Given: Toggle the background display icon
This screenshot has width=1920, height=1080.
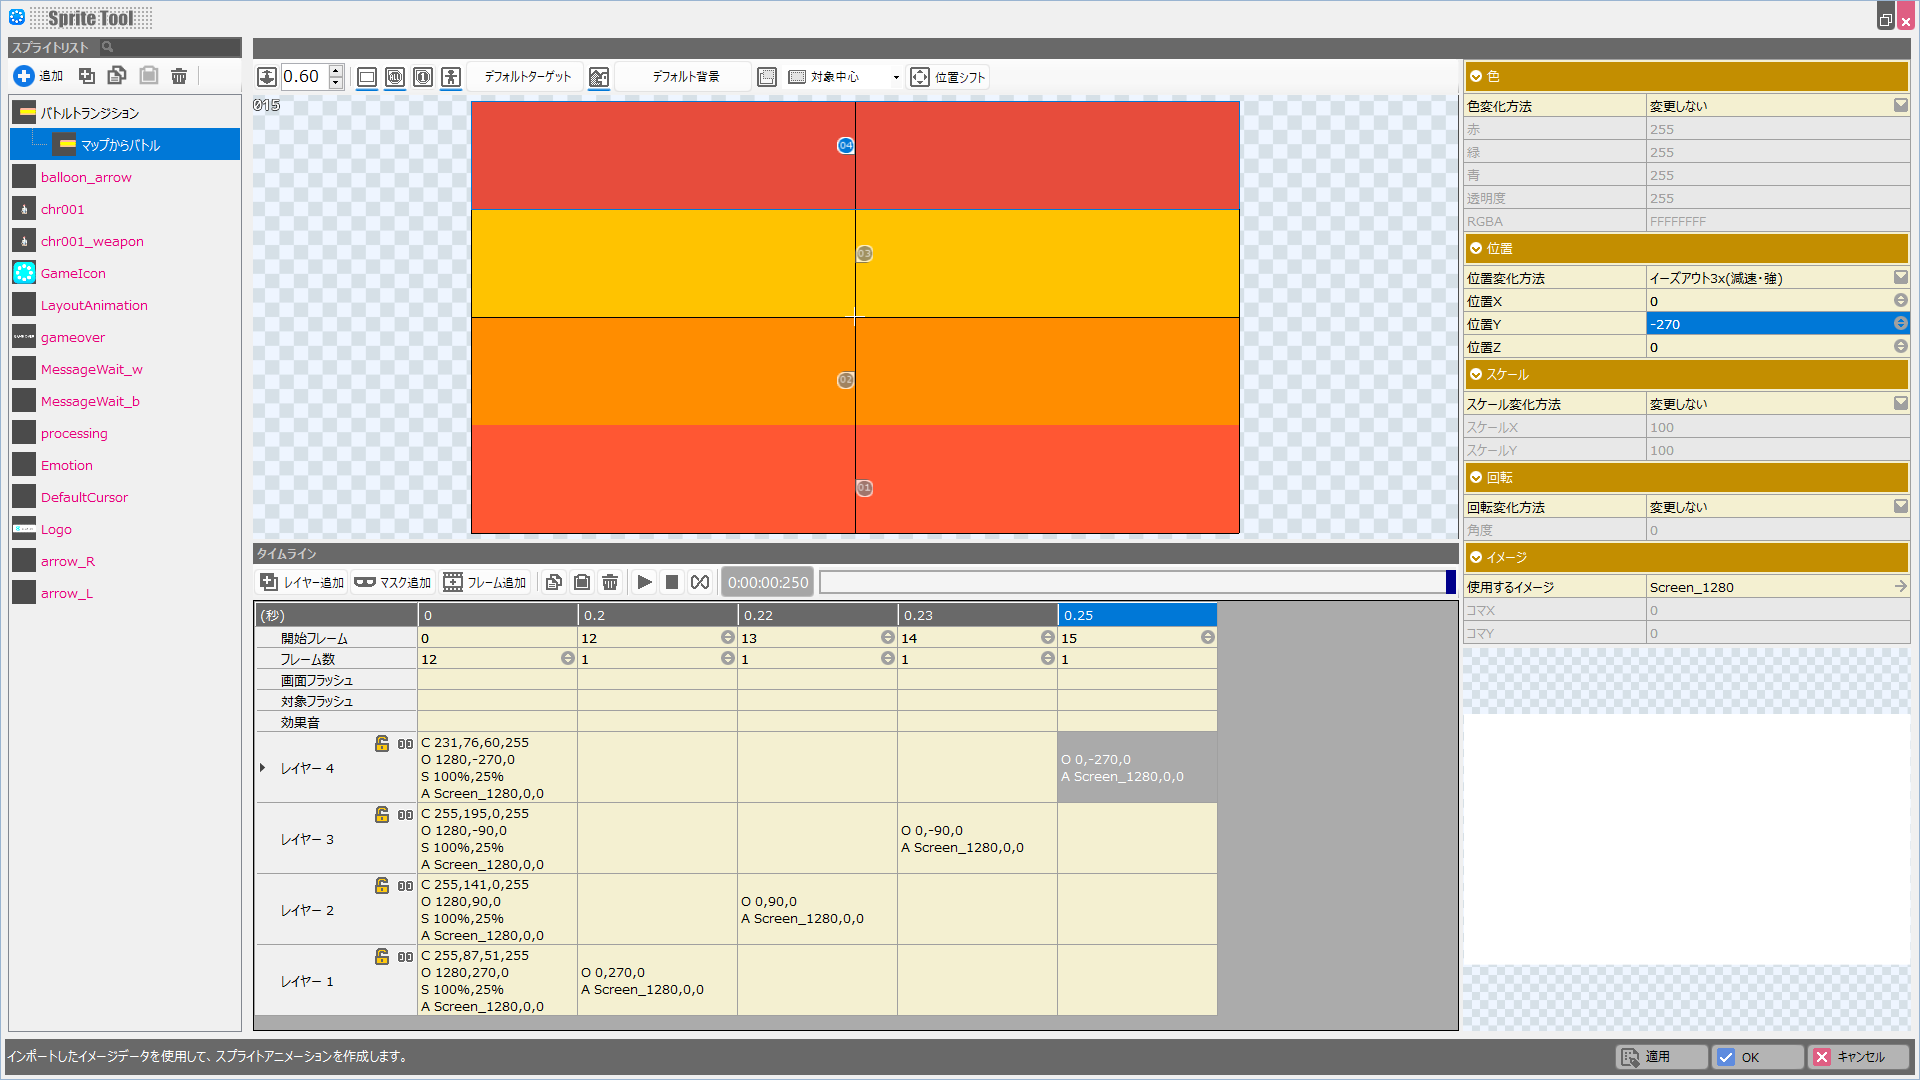Looking at the screenshot, I should (599, 77).
